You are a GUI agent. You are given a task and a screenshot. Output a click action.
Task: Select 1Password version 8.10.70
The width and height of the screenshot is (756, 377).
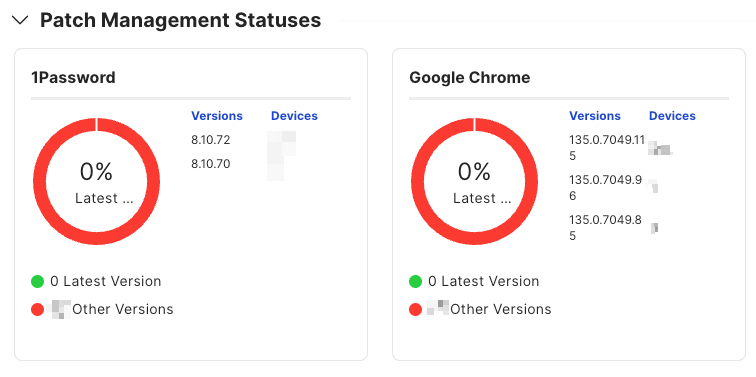coord(211,164)
